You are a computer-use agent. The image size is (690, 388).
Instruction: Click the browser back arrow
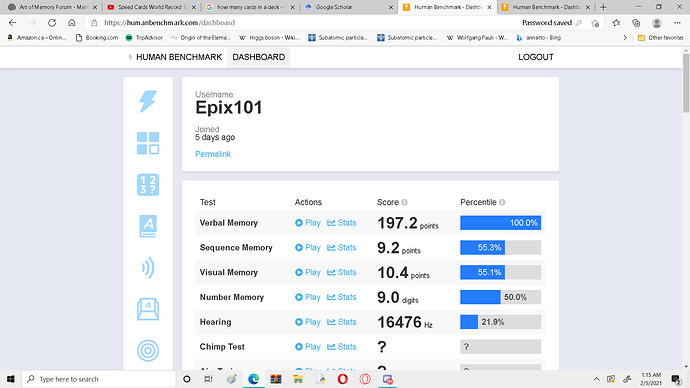tap(12, 23)
